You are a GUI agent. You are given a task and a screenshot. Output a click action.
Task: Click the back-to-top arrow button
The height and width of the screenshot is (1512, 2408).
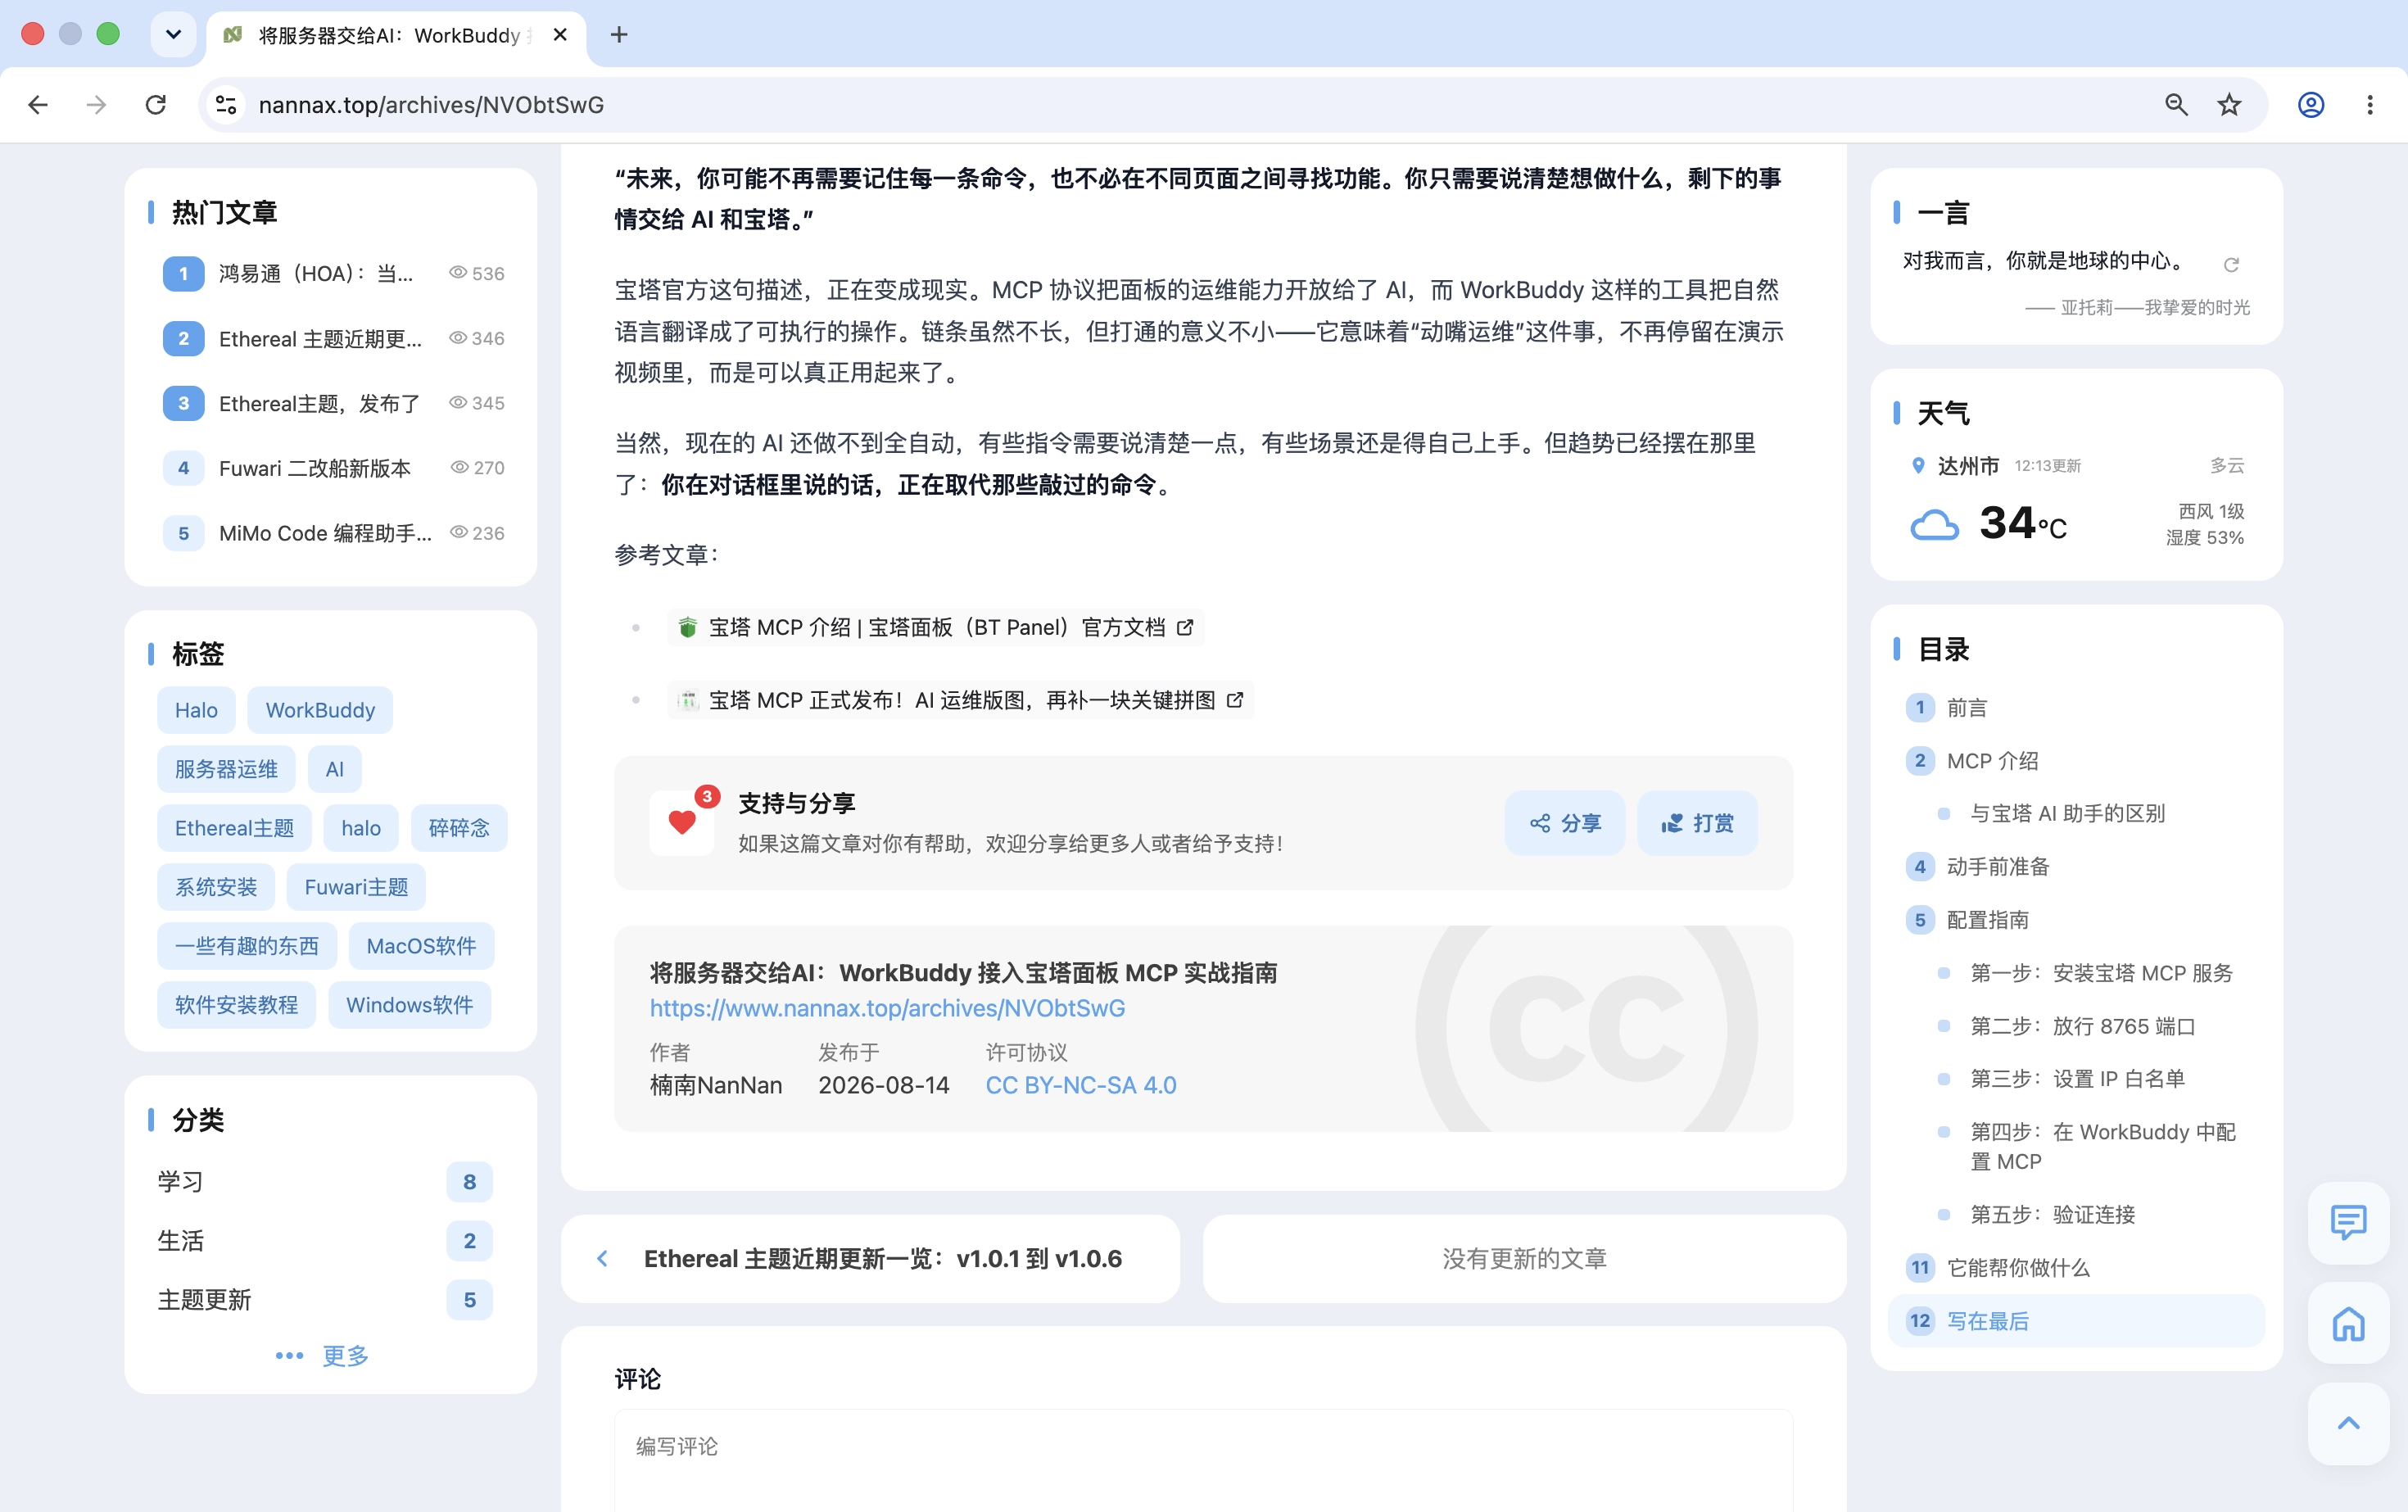[x=2348, y=1423]
